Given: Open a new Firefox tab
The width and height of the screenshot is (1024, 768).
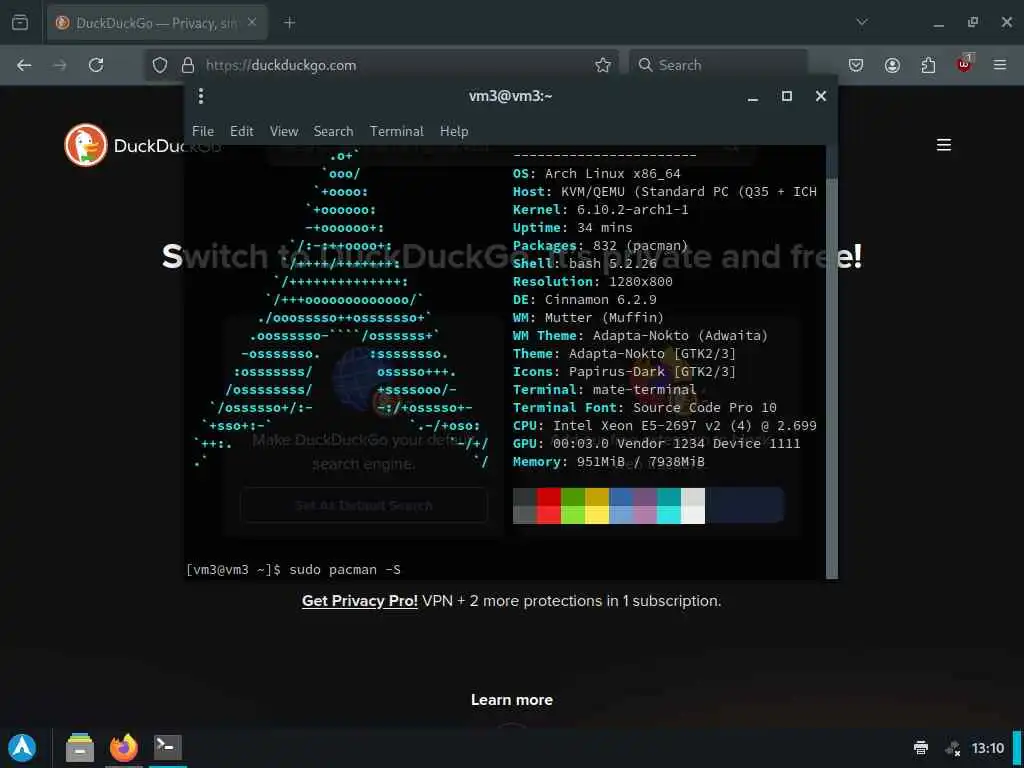Looking at the screenshot, I should click(289, 23).
